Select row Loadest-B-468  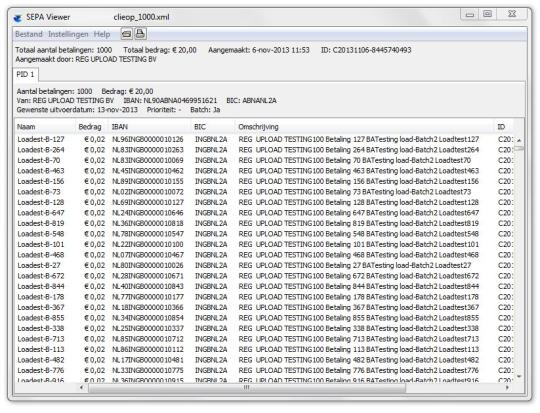tap(264, 255)
